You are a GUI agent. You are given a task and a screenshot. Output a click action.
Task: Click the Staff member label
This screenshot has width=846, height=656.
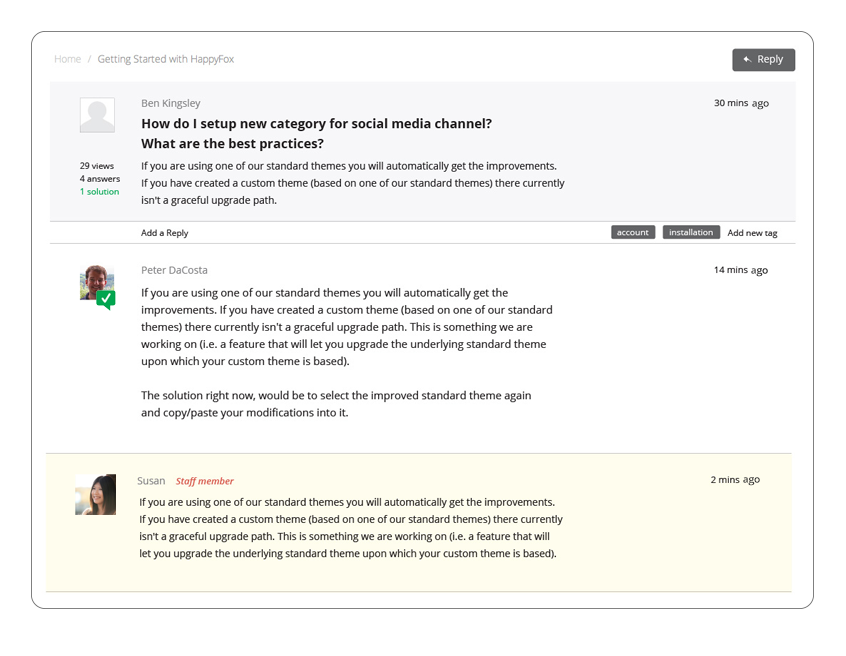pyautogui.click(x=204, y=481)
